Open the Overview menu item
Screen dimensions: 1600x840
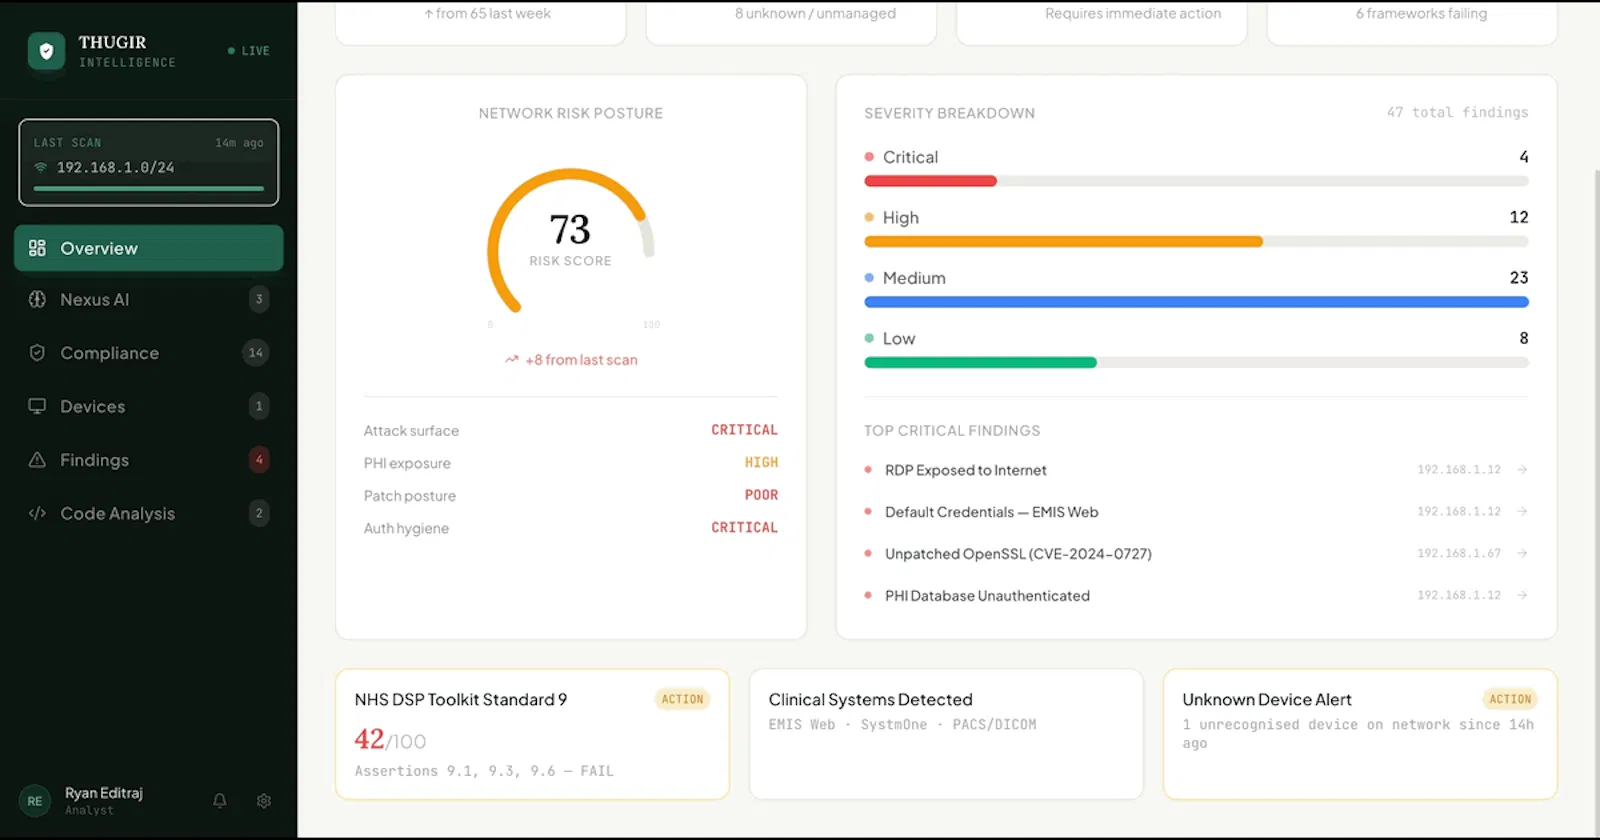149,248
